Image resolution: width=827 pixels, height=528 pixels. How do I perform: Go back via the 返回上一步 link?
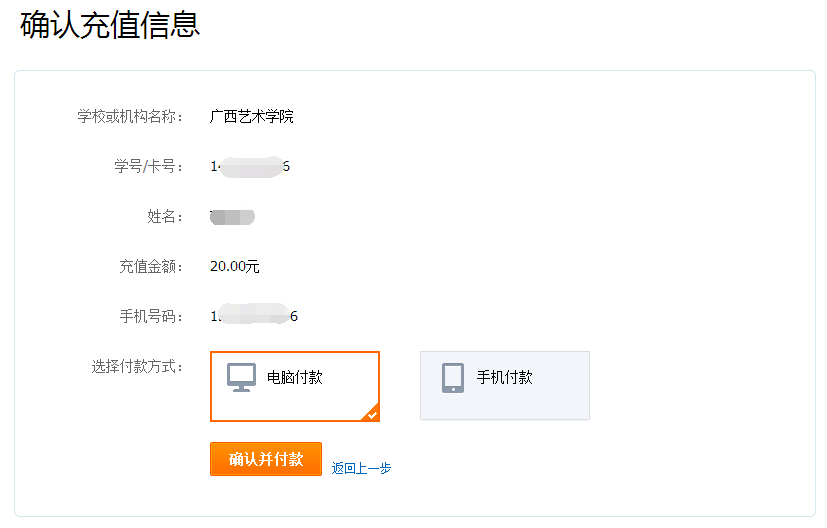click(x=361, y=468)
